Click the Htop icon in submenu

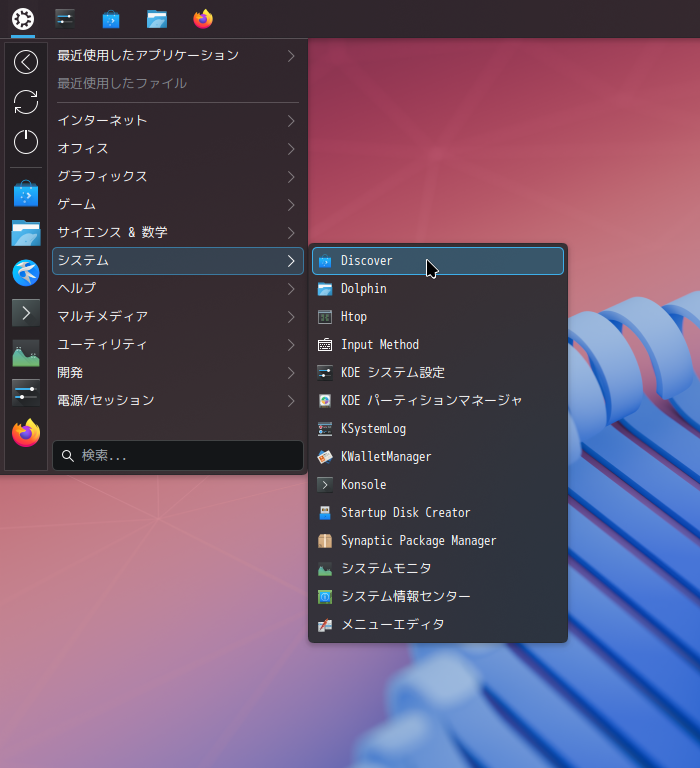tap(325, 317)
